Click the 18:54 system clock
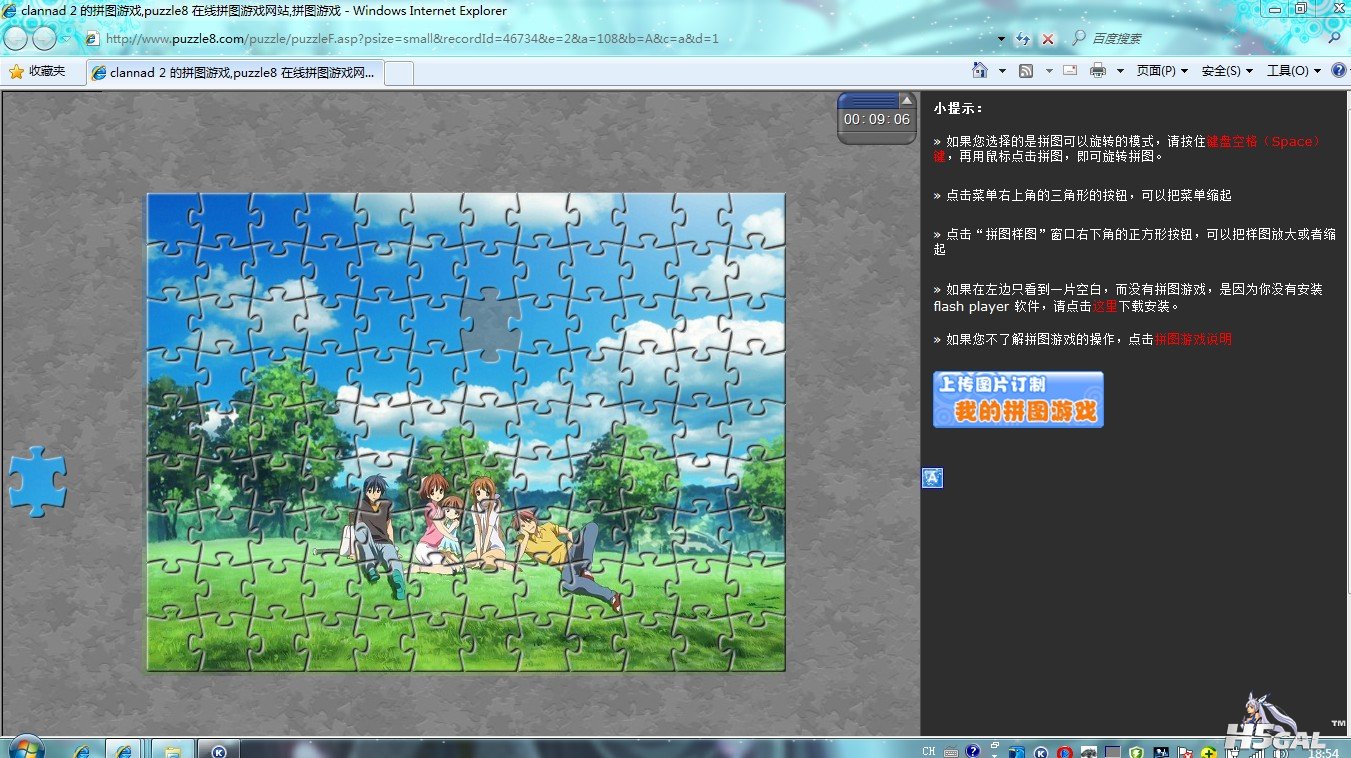Viewport: 1351px width, 758px height. (x=1322, y=752)
